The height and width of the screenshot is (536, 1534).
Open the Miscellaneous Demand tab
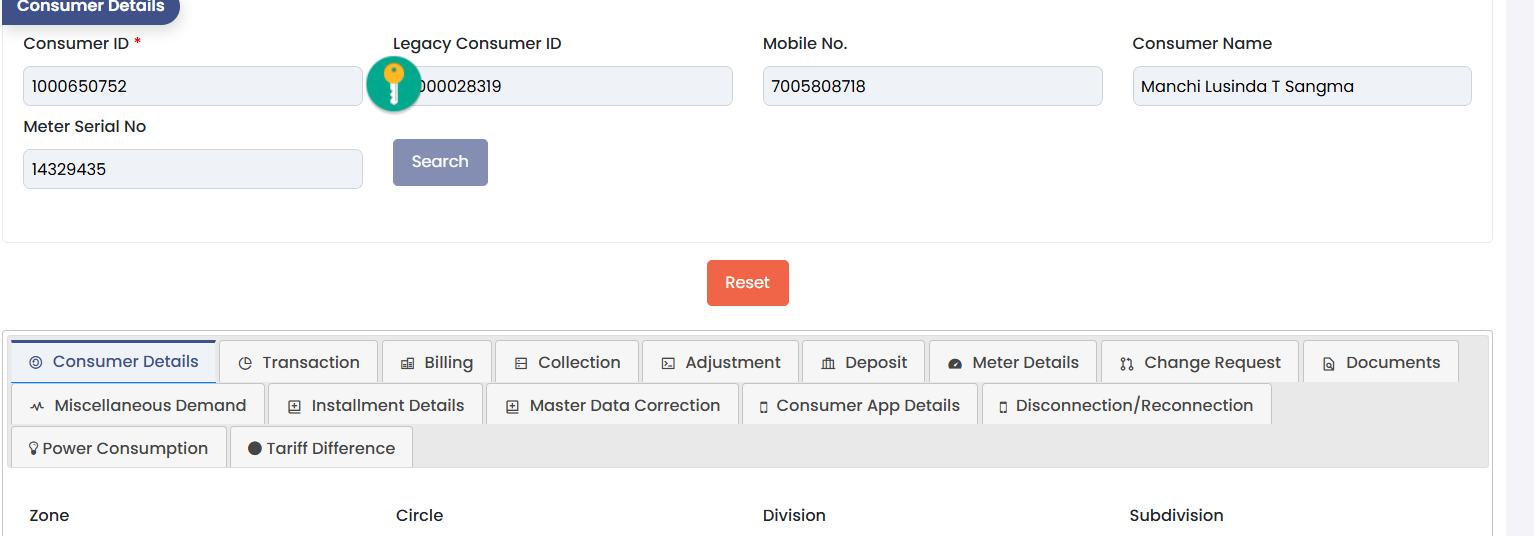pos(138,405)
